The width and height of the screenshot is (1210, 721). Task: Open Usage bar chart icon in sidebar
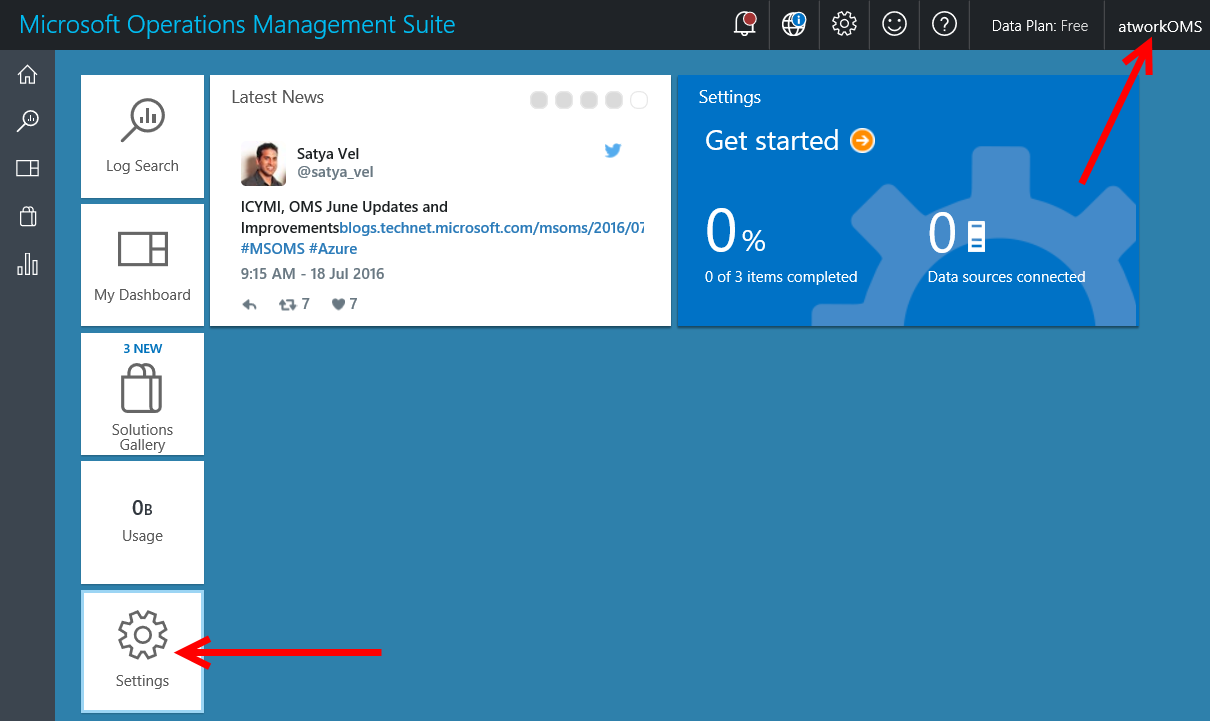coord(28,264)
